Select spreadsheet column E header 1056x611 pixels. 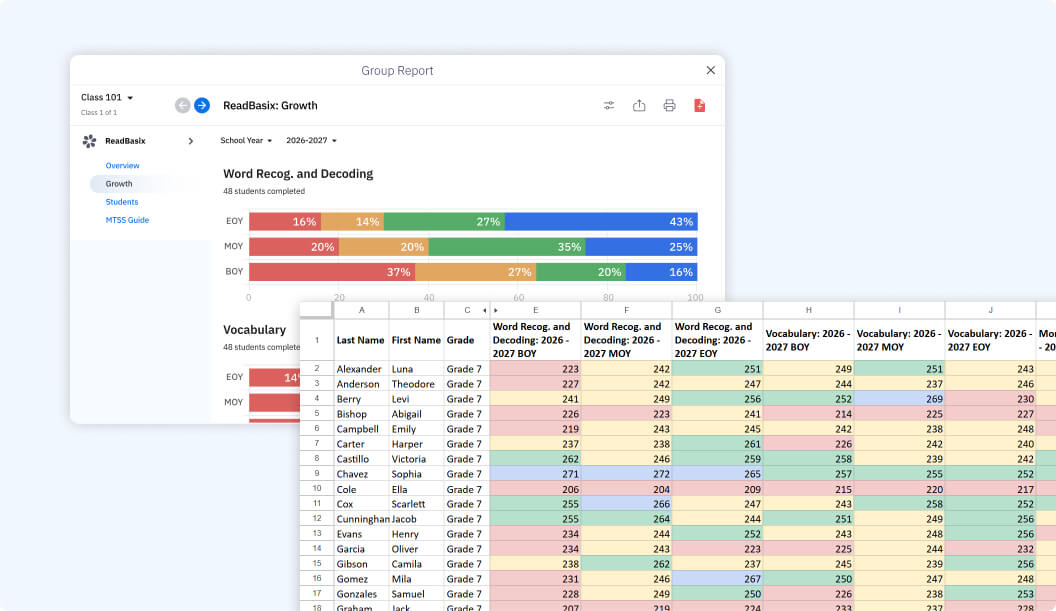coord(535,310)
